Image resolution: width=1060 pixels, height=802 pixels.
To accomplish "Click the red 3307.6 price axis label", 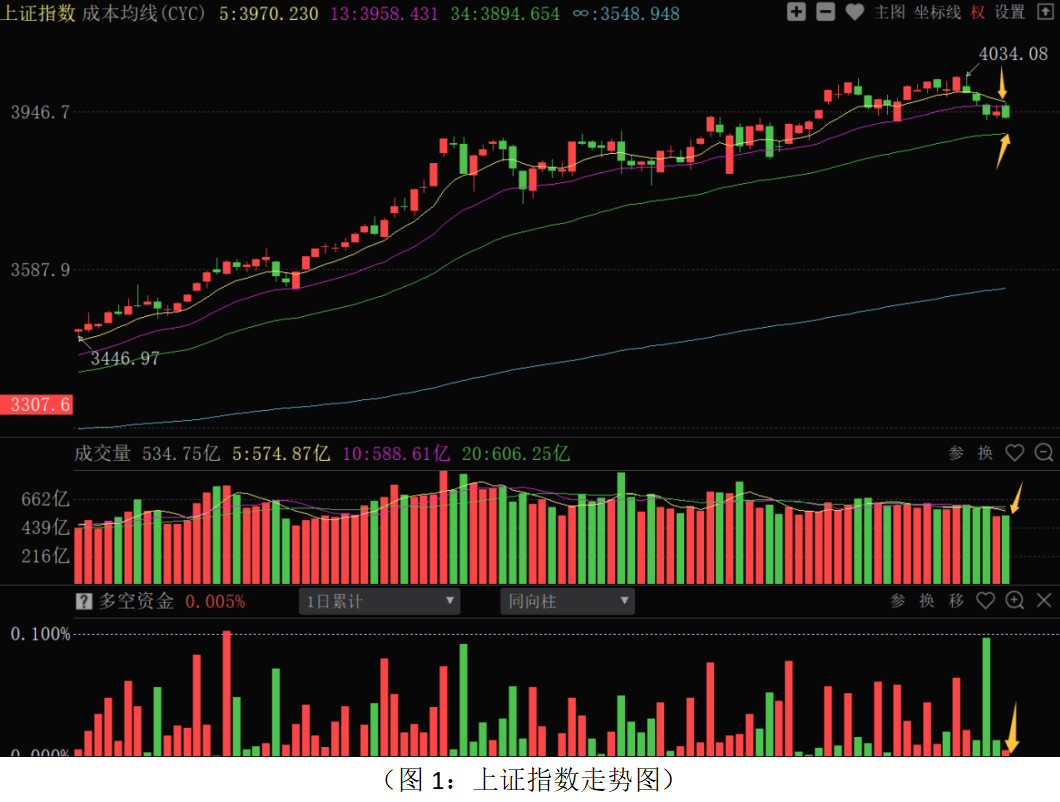I will pyautogui.click(x=37, y=404).
